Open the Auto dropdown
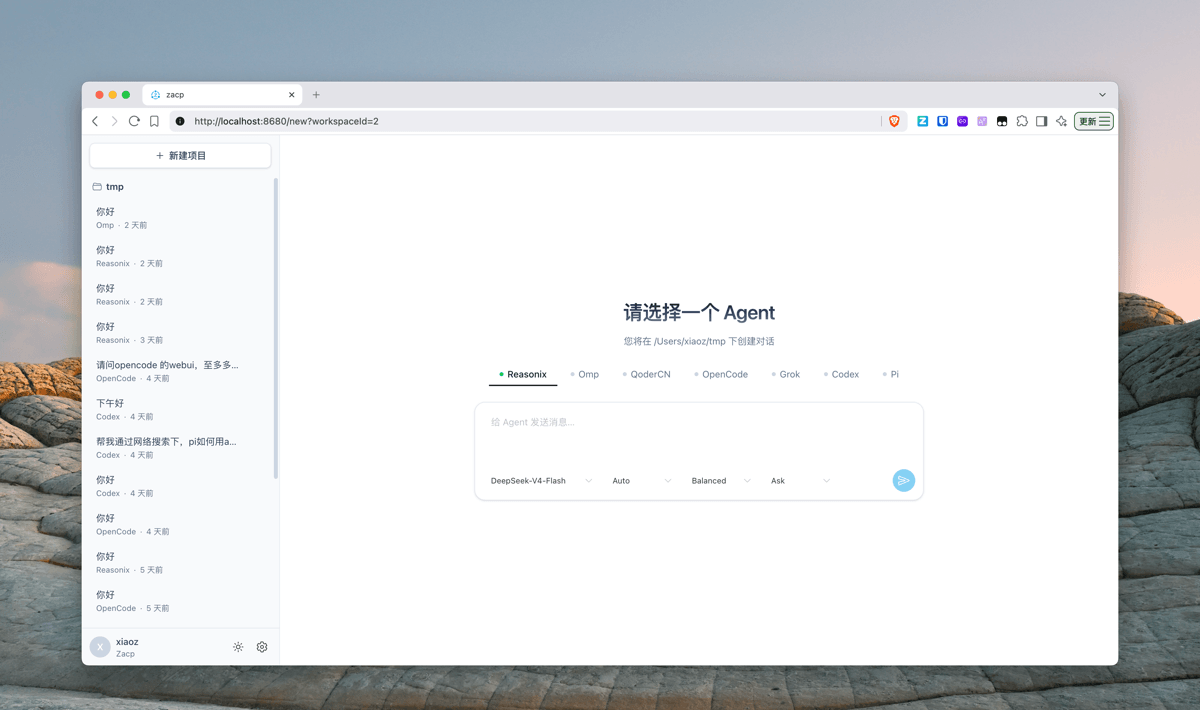This screenshot has width=1200, height=710. (641, 481)
